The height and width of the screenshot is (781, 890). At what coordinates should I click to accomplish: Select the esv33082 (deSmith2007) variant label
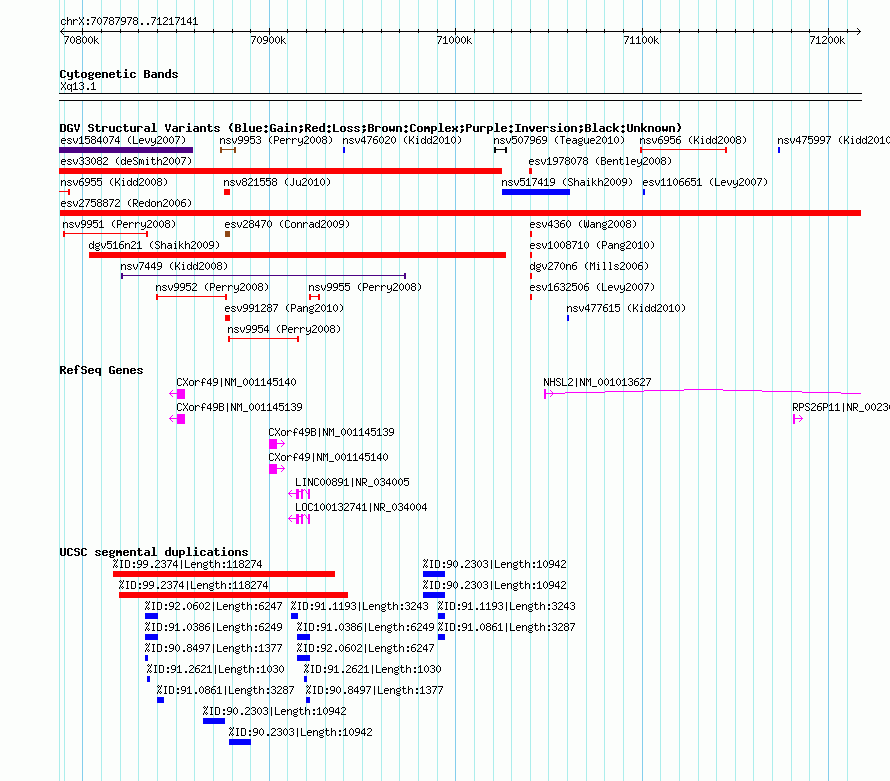point(126,161)
